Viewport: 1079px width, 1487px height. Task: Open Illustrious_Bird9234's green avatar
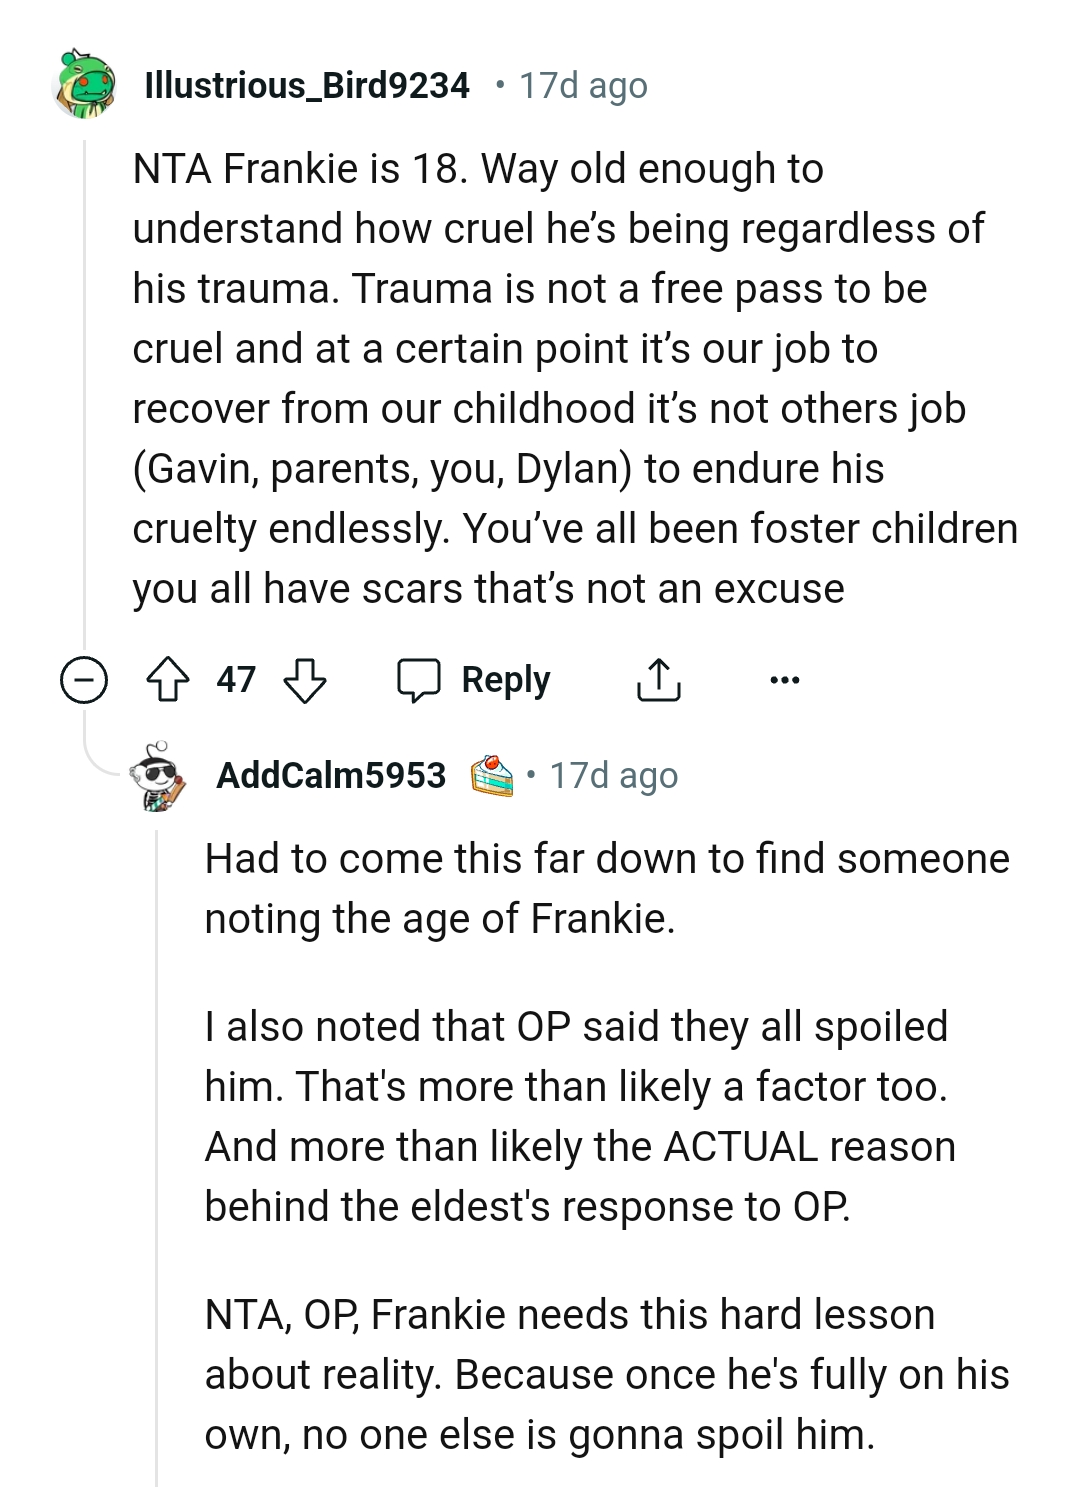pyautogui.click(x=86, y=85)
